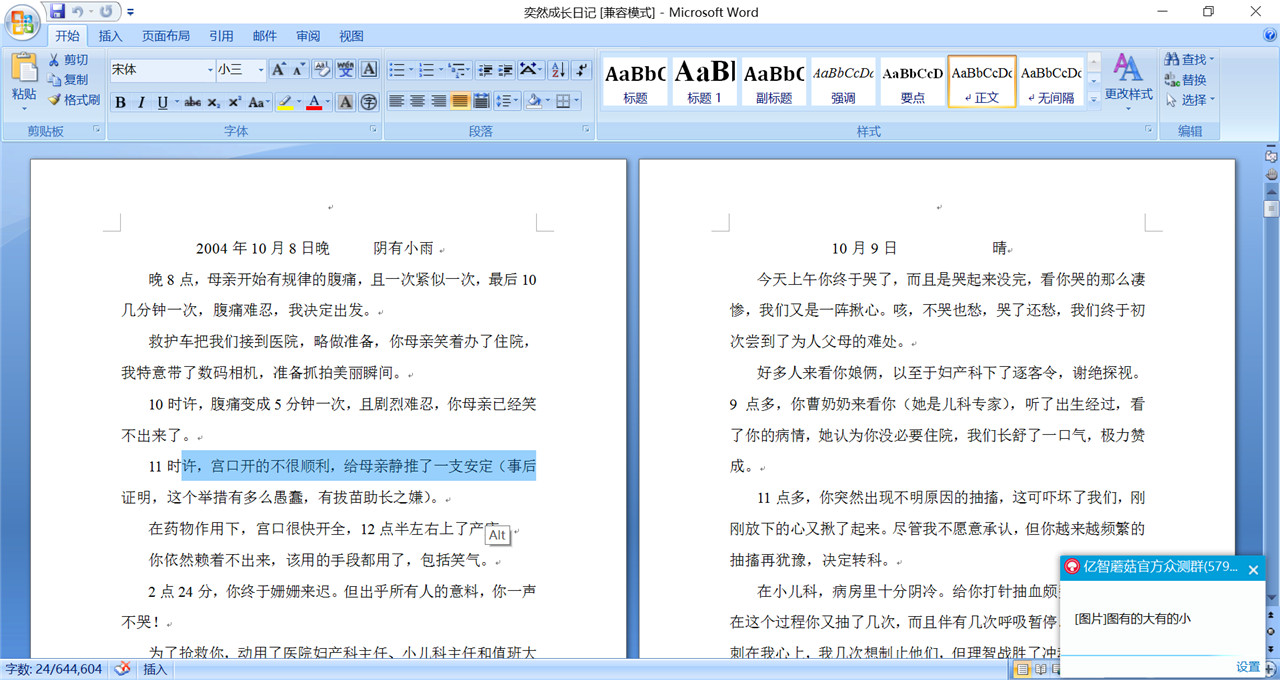
Task: Expand the numbering list dropdown arrow
Action: 441,70
